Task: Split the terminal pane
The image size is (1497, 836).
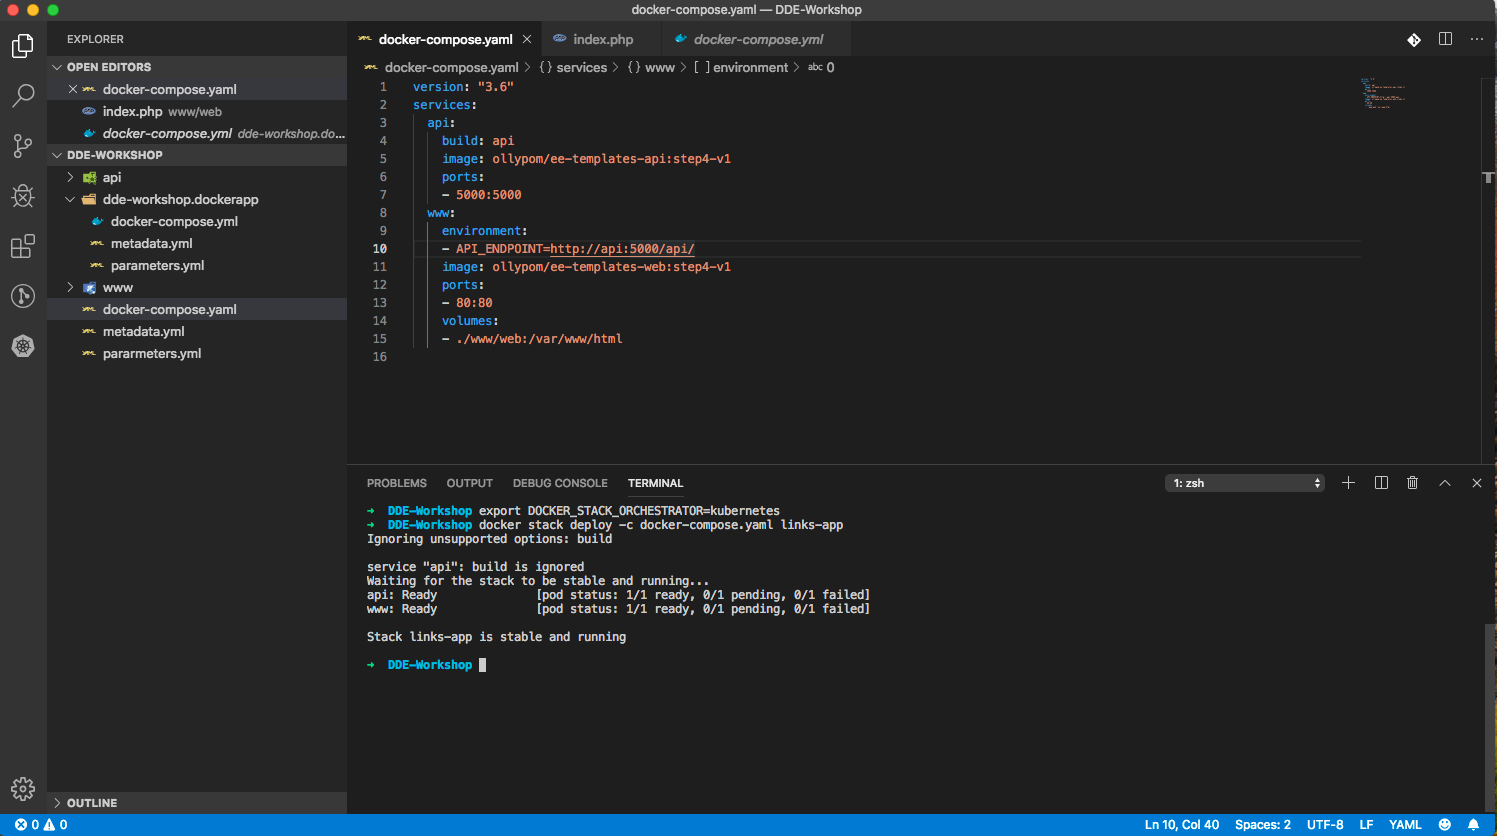Action: pos(1381,483)
